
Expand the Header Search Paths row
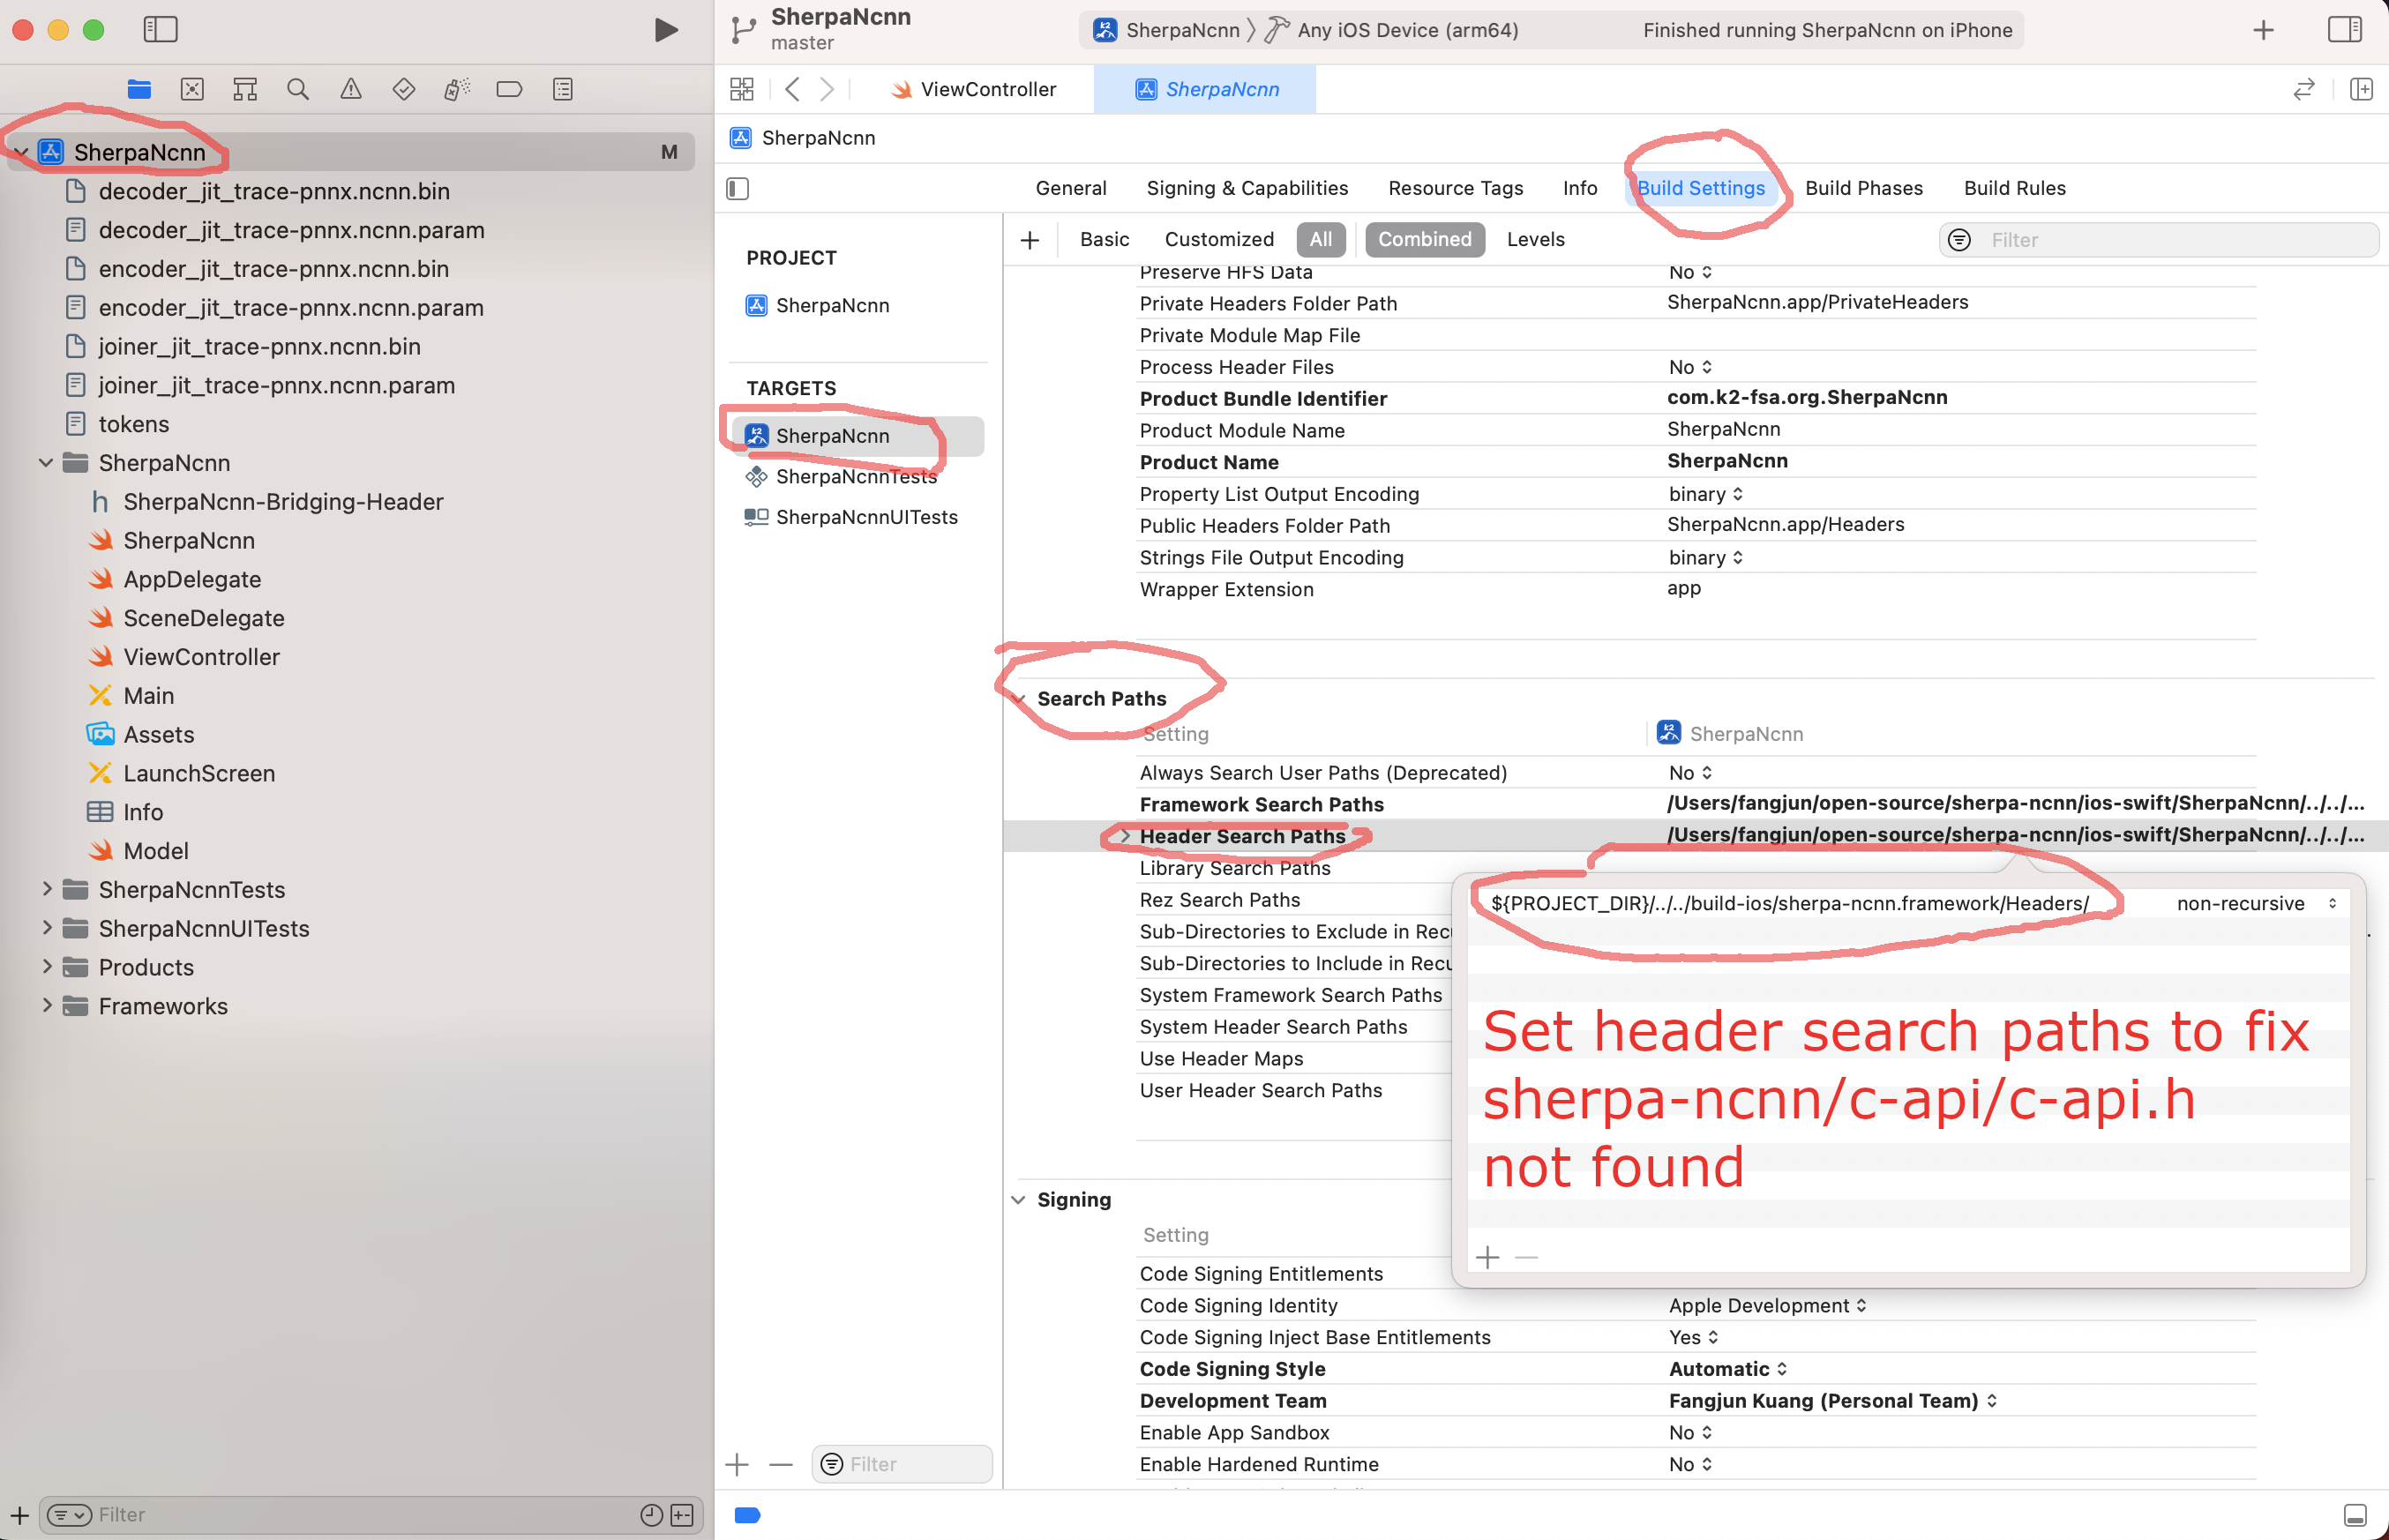tap(1125, 836)
